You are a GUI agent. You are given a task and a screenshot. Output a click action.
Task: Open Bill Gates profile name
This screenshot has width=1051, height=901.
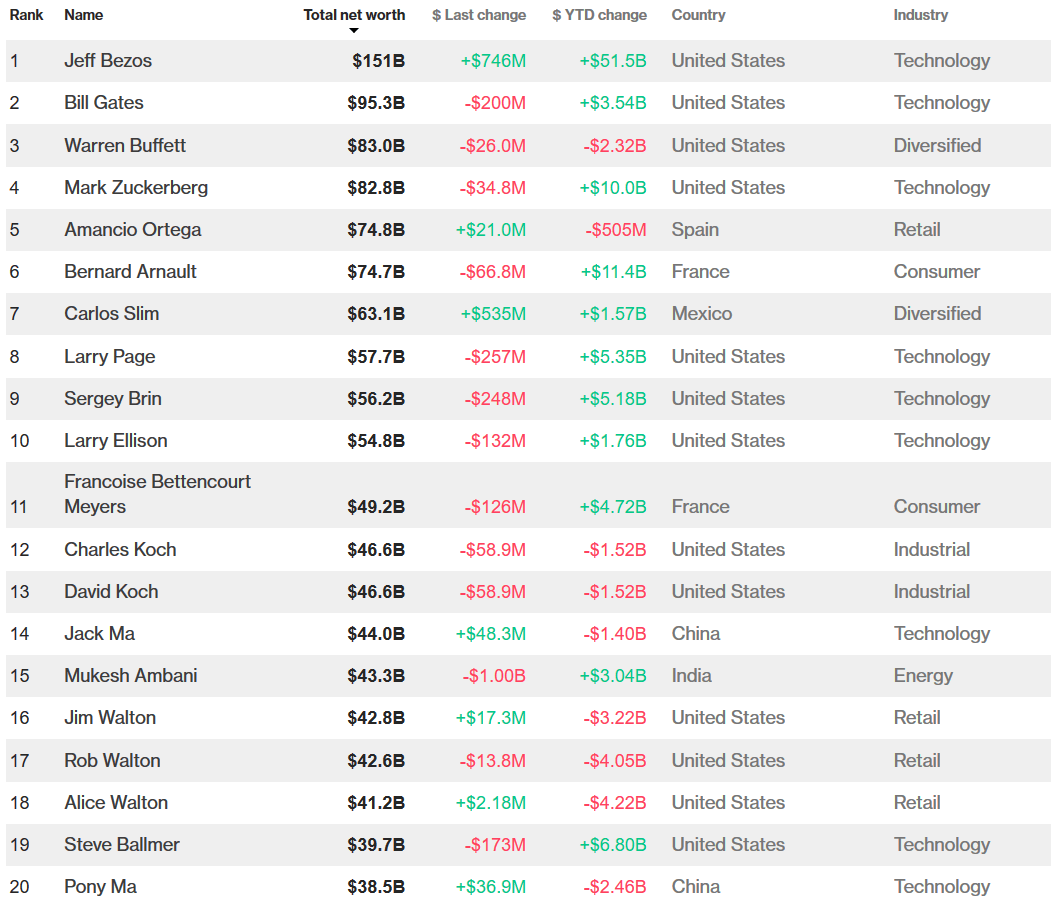pyautogui.click(x=104, y=103)
